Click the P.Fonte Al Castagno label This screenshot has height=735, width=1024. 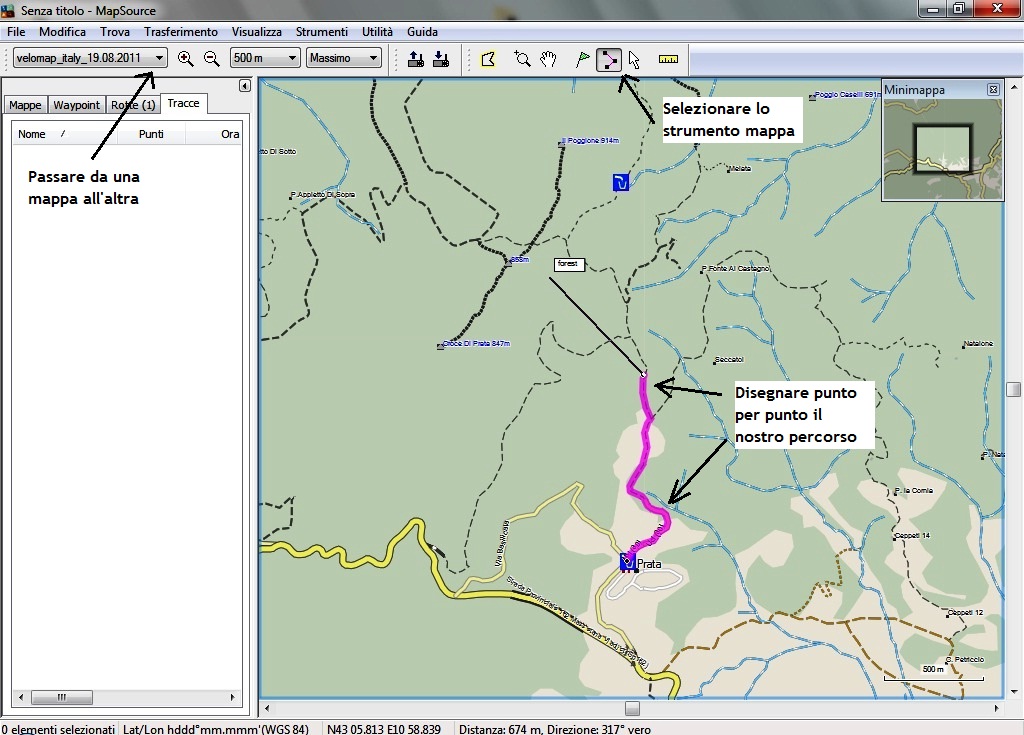pyautogui.click(x=738, y=269)
